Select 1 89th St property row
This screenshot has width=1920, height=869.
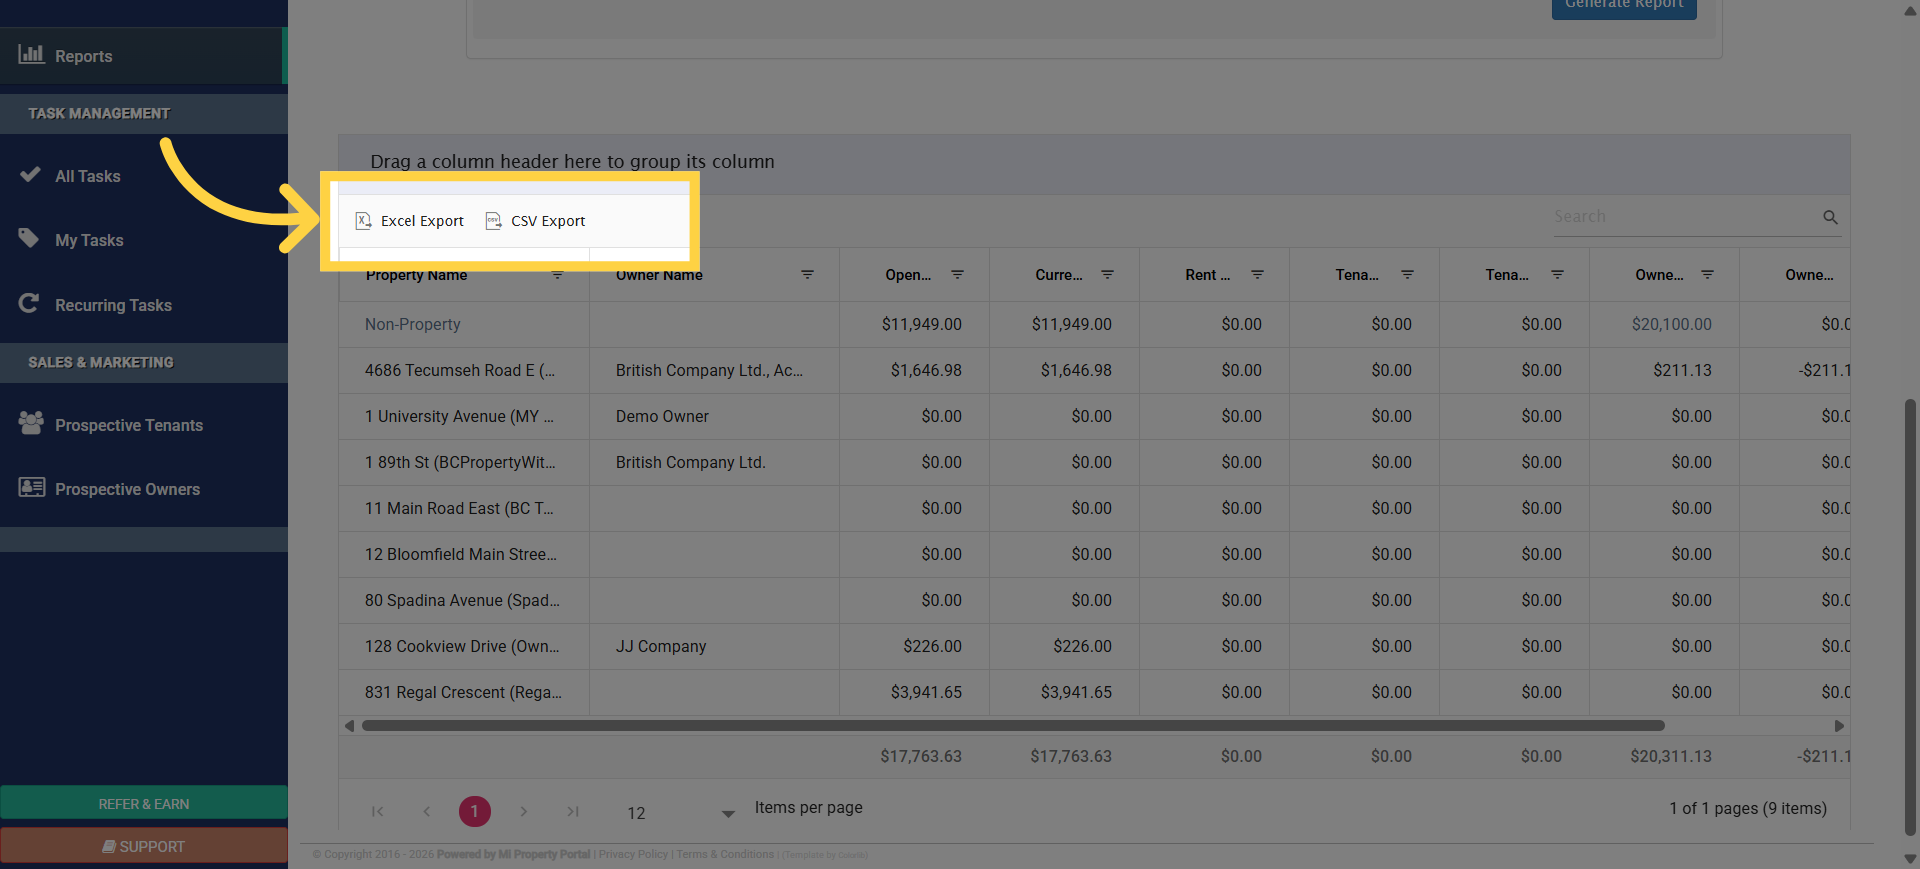(x=460, y=462)
